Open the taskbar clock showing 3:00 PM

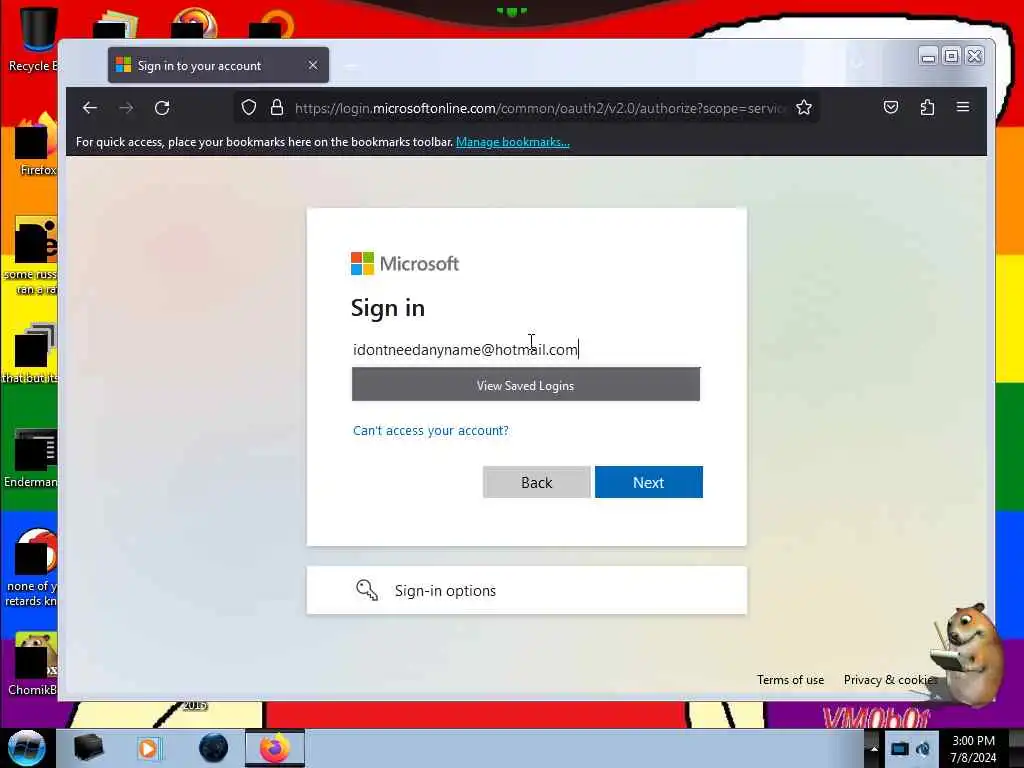pyautogui.click(x=973, y=748)
